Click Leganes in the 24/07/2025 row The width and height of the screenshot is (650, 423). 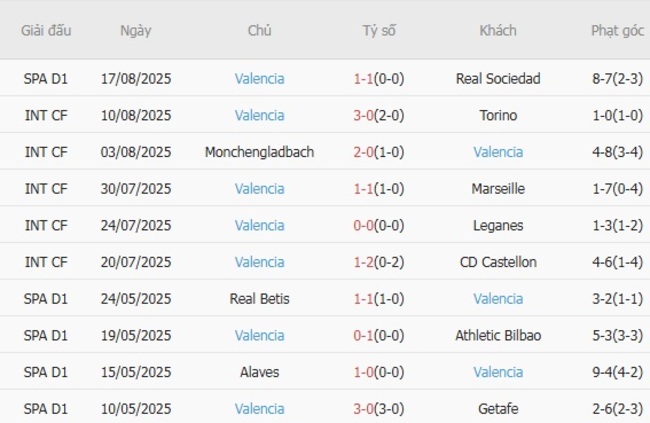pos(497,225)
